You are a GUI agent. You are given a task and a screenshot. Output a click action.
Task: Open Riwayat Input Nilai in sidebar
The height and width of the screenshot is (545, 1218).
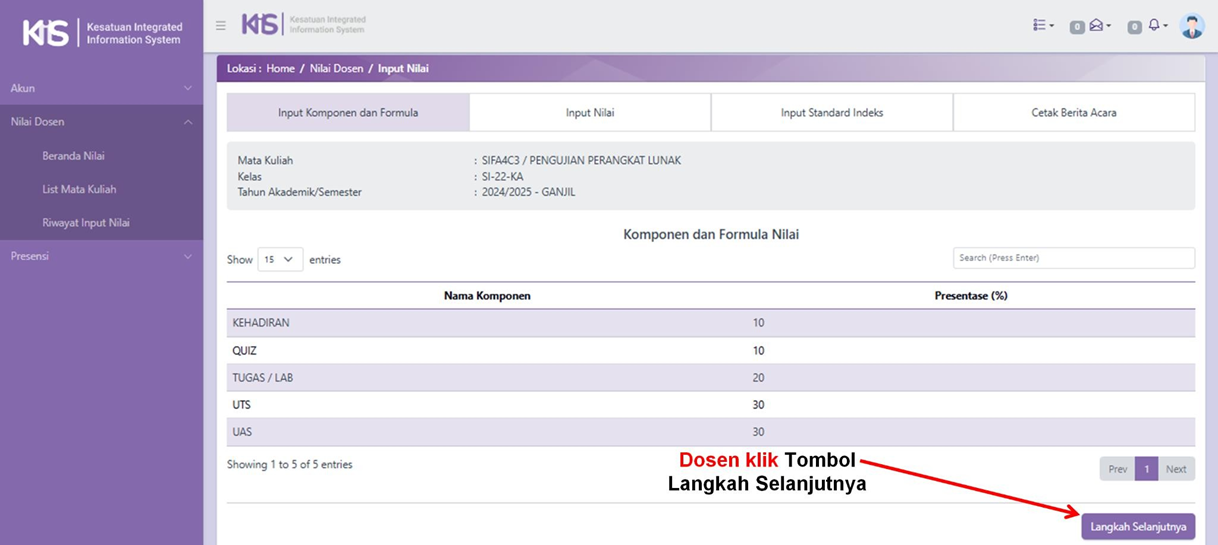[86, 223]
